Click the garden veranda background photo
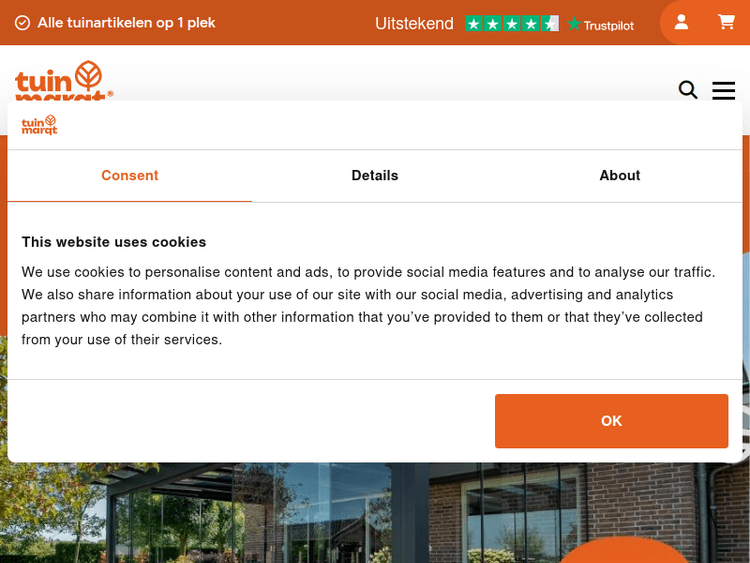This screenshot has width=750, height=563. 300,515
